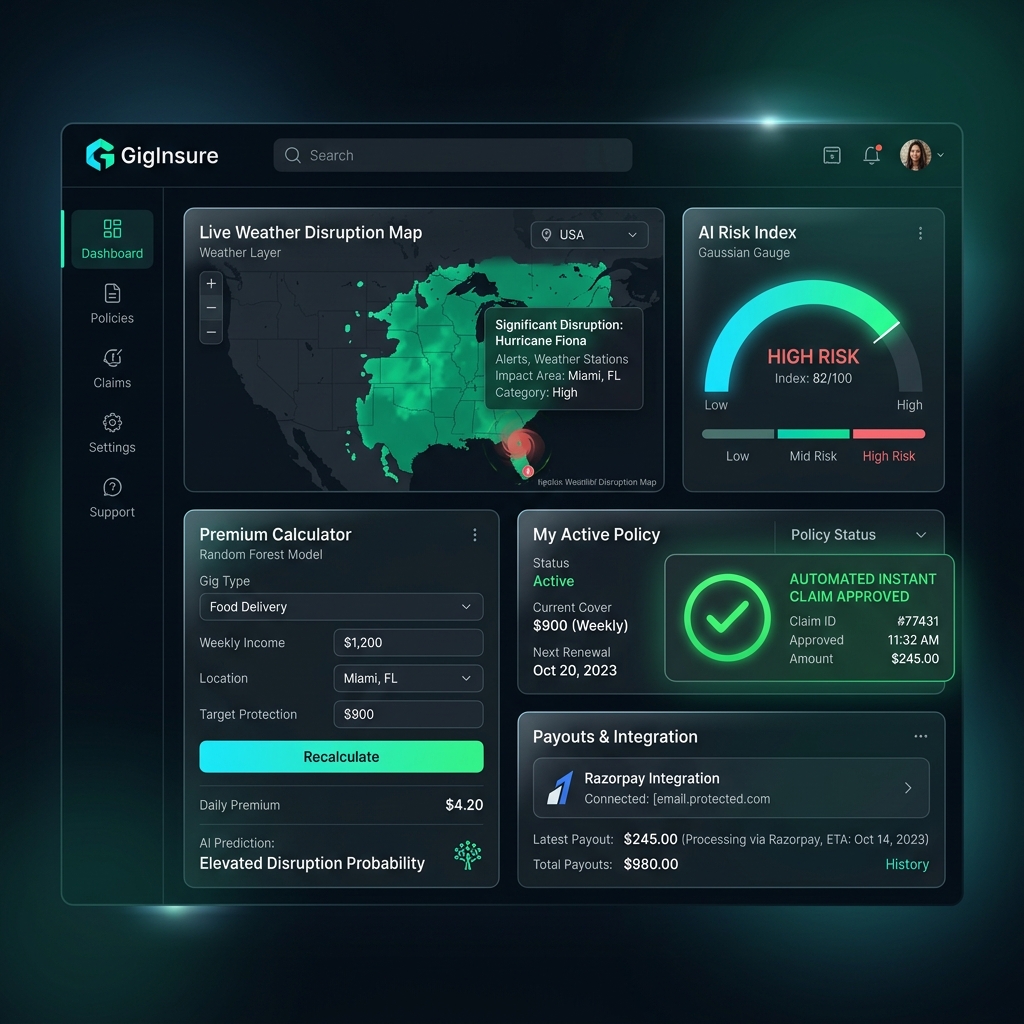
Task: Click the claim ID '#77431' value
Action: click(918, 621)
